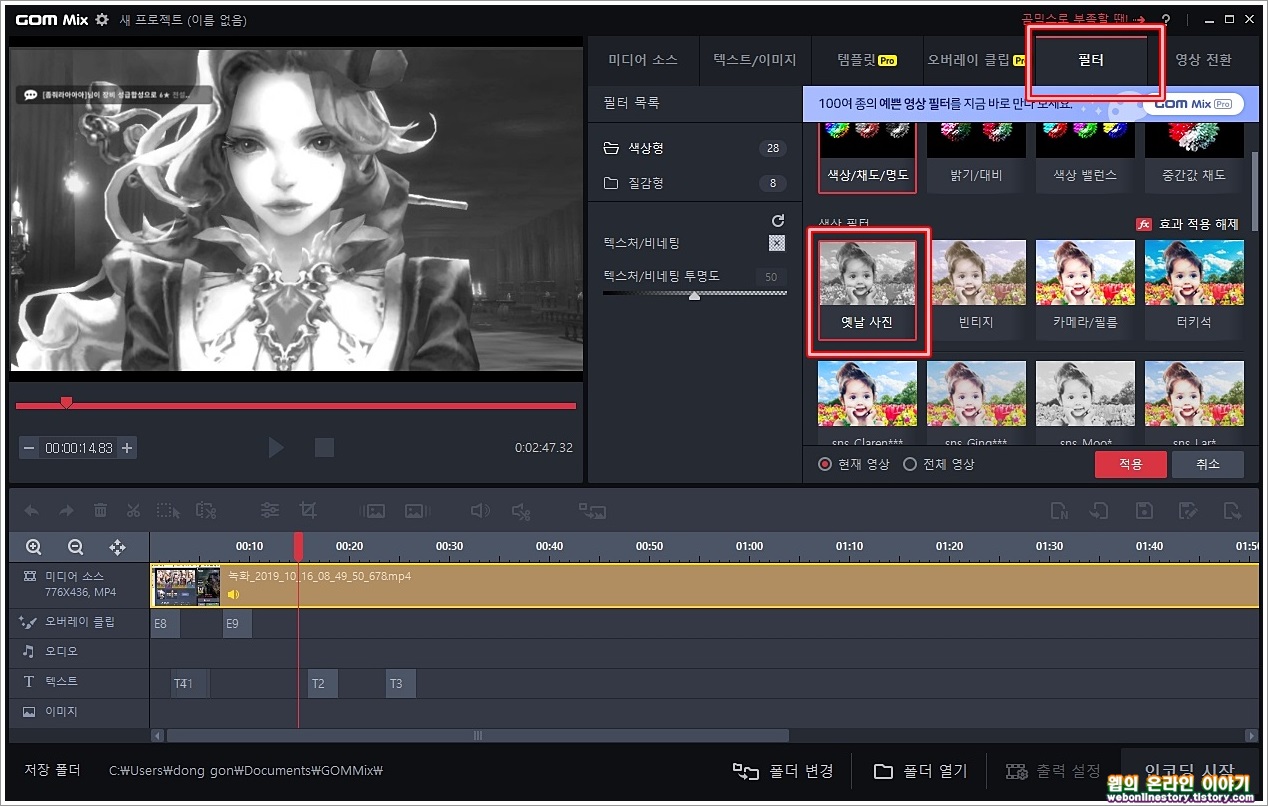Screen dimensions: 1268x806
Task: Select overlay clip E8 on timeline
Action: click(165, 624)
